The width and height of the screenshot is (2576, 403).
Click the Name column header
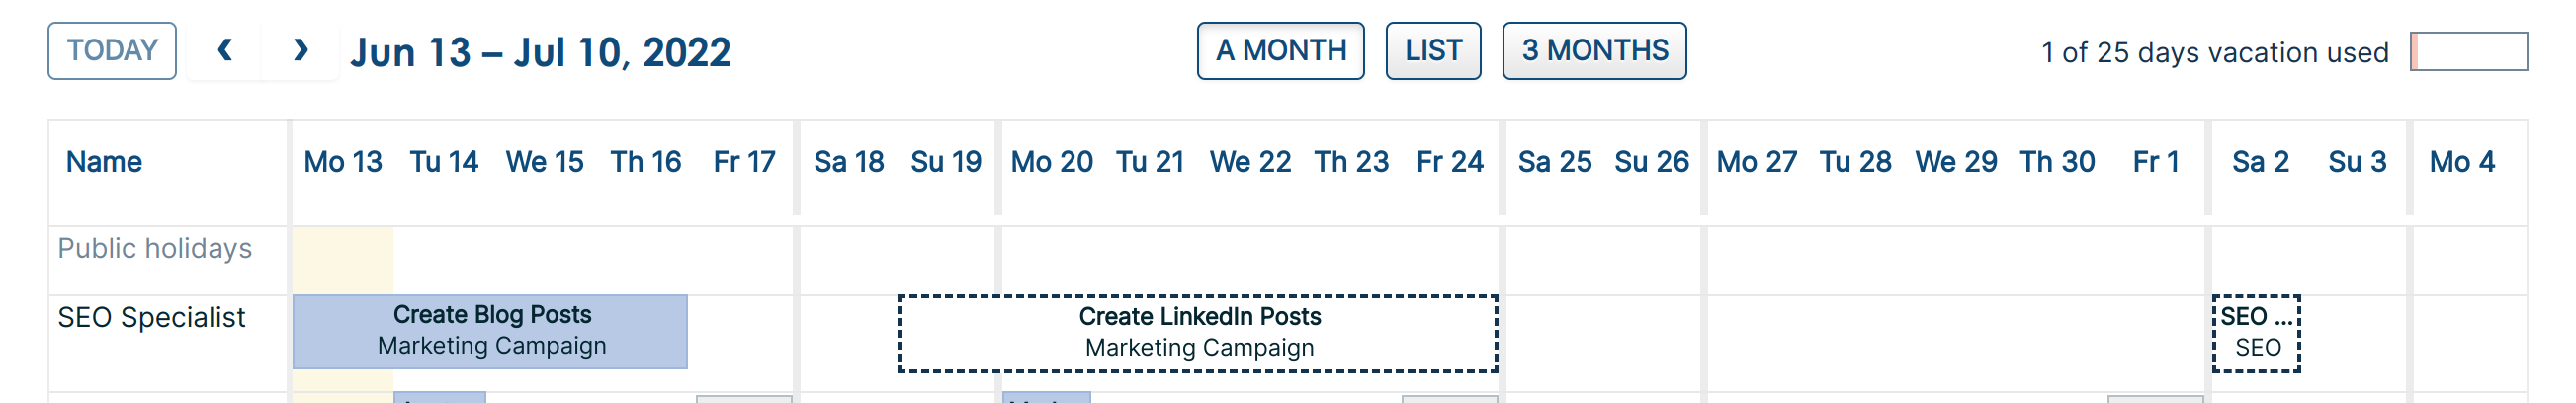tap(104, 162)
